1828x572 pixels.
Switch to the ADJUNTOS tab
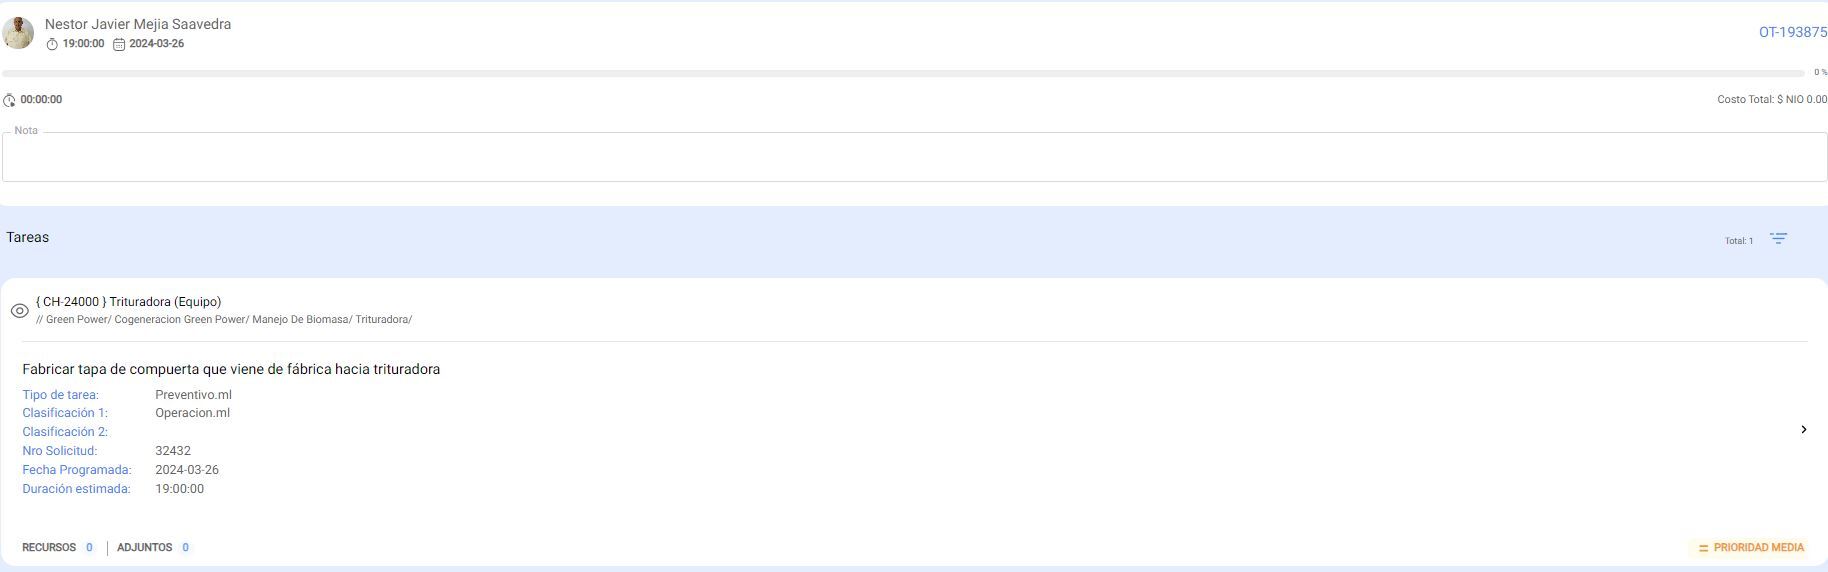pyautogui.click(x=145, y=548)
